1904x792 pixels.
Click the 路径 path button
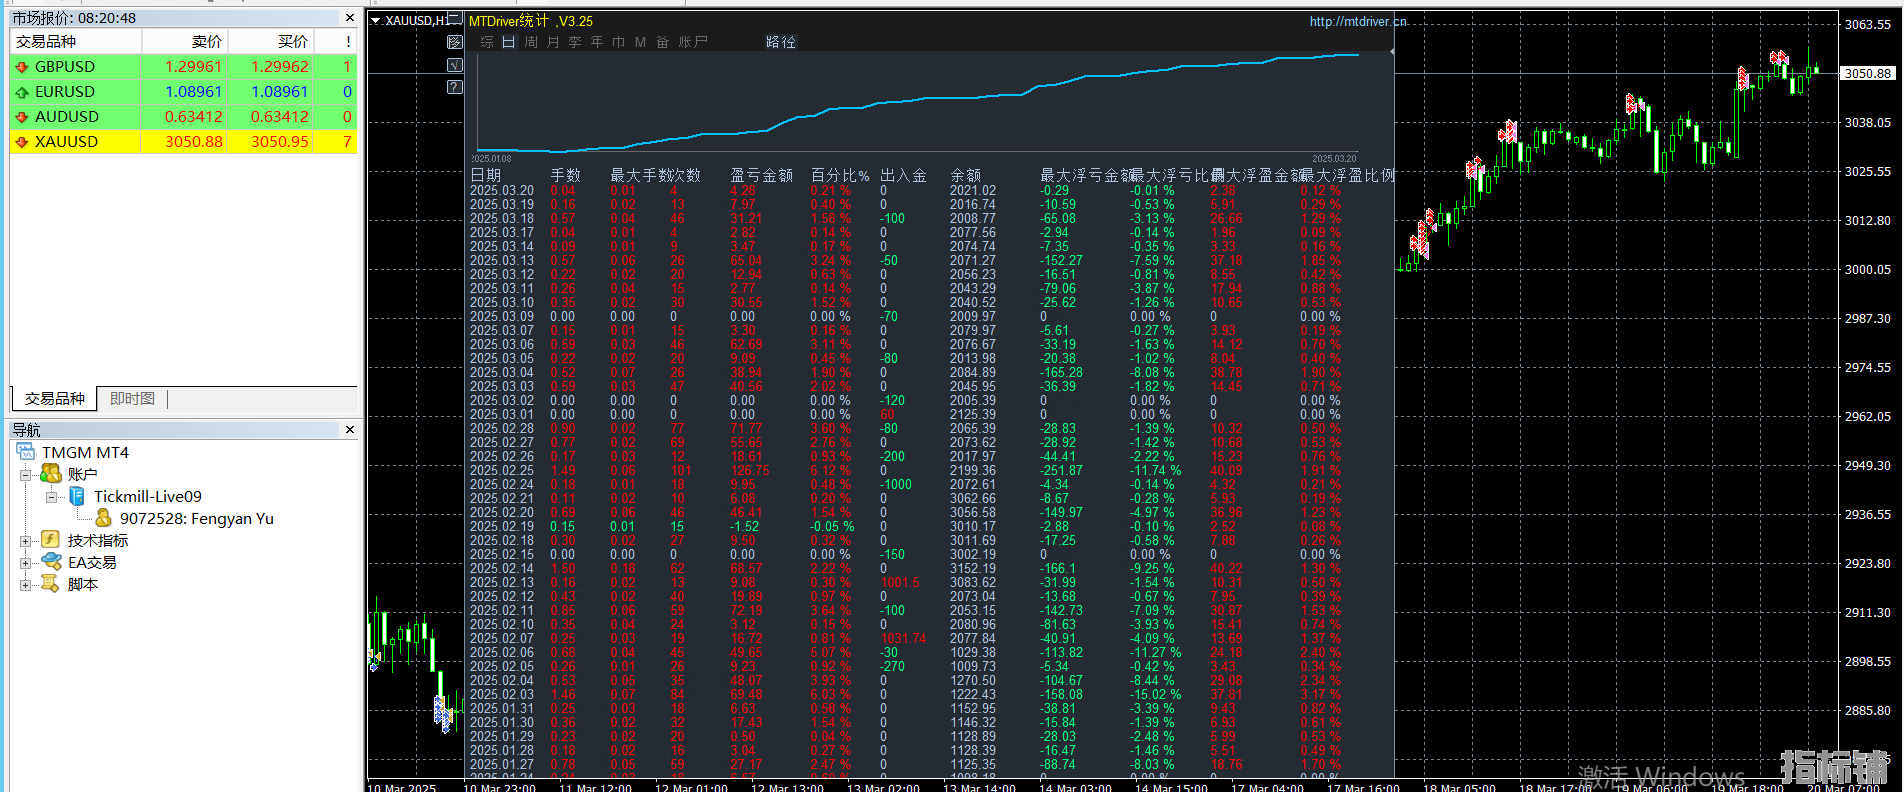[x=781, y=42]
